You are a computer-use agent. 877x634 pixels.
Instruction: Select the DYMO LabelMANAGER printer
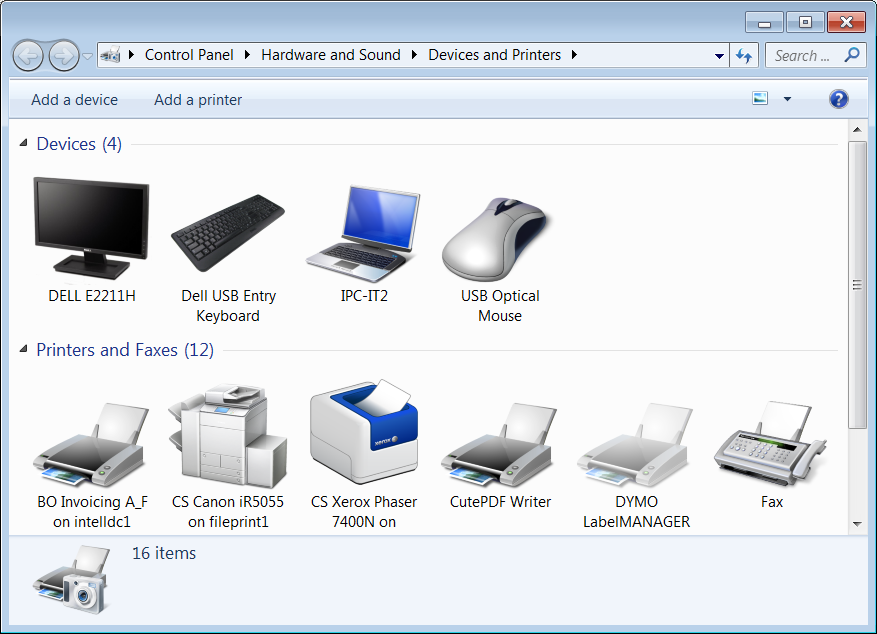click(x=636, y=442)
